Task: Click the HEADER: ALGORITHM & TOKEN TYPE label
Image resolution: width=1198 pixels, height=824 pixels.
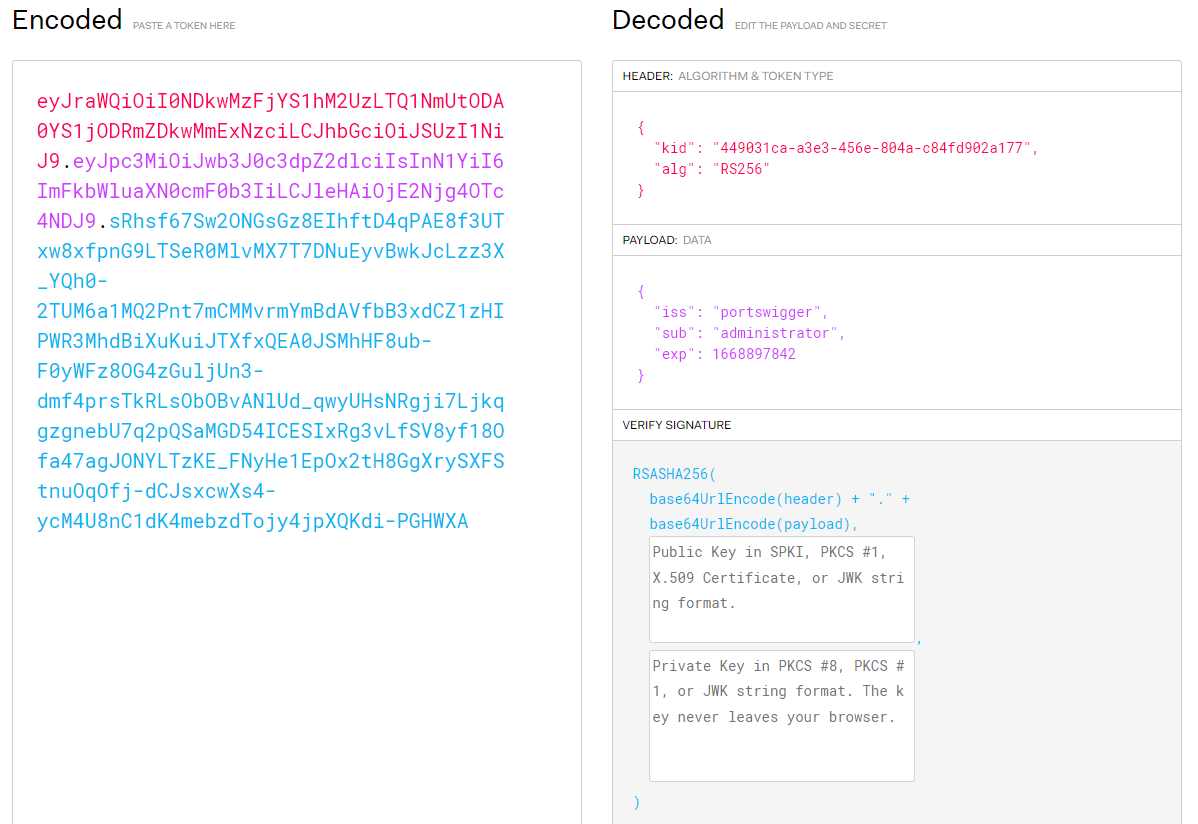Action: 727,76
